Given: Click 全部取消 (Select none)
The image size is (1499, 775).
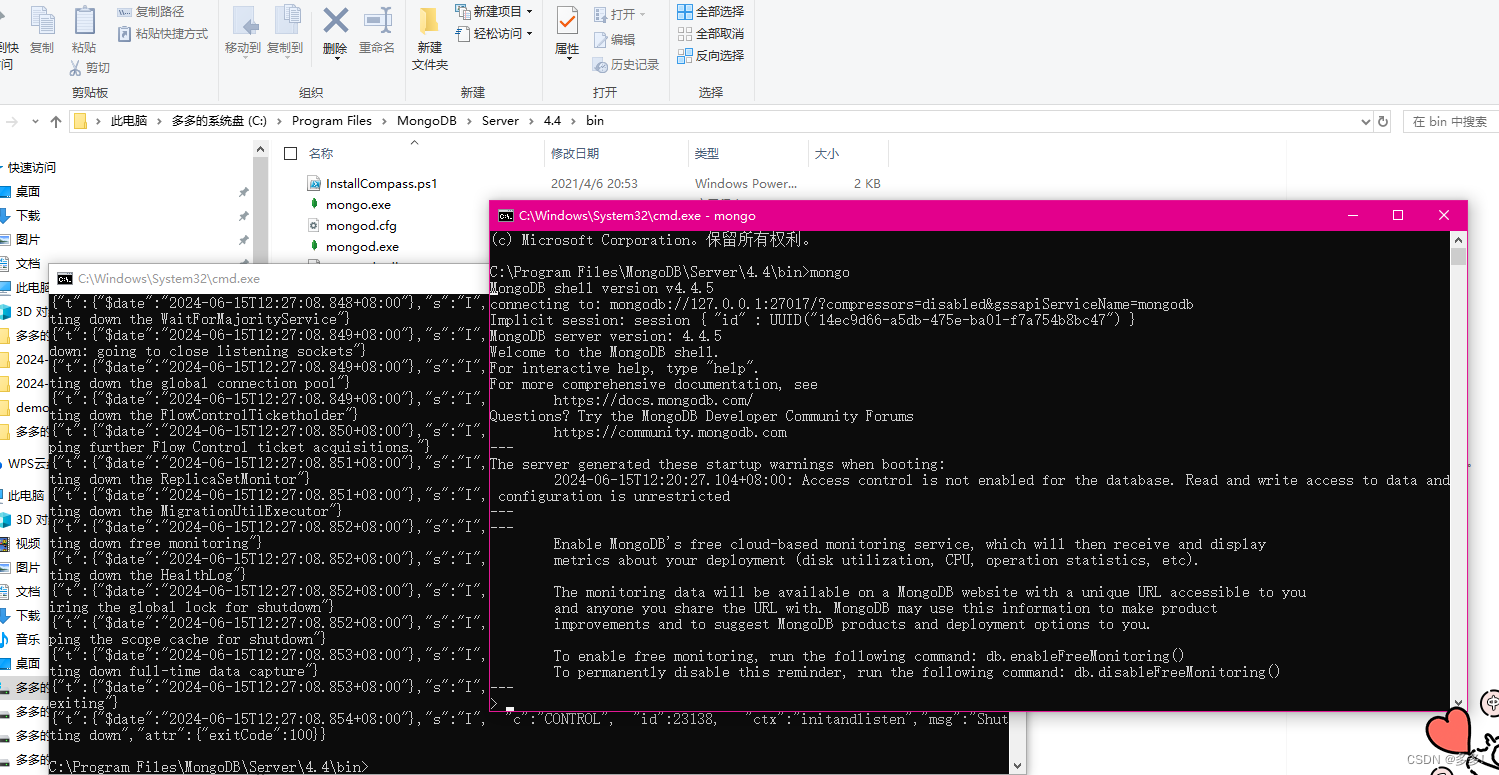Looking at the screenshot, I should (711, 34).
